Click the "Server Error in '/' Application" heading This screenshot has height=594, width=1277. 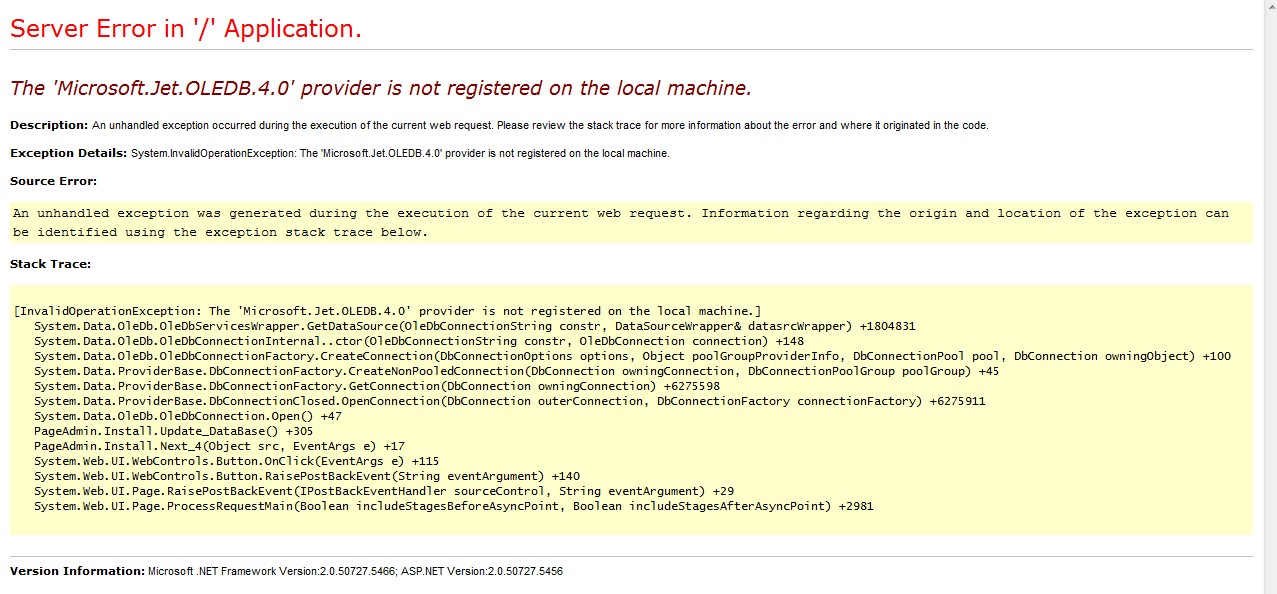tap(186, 29)
